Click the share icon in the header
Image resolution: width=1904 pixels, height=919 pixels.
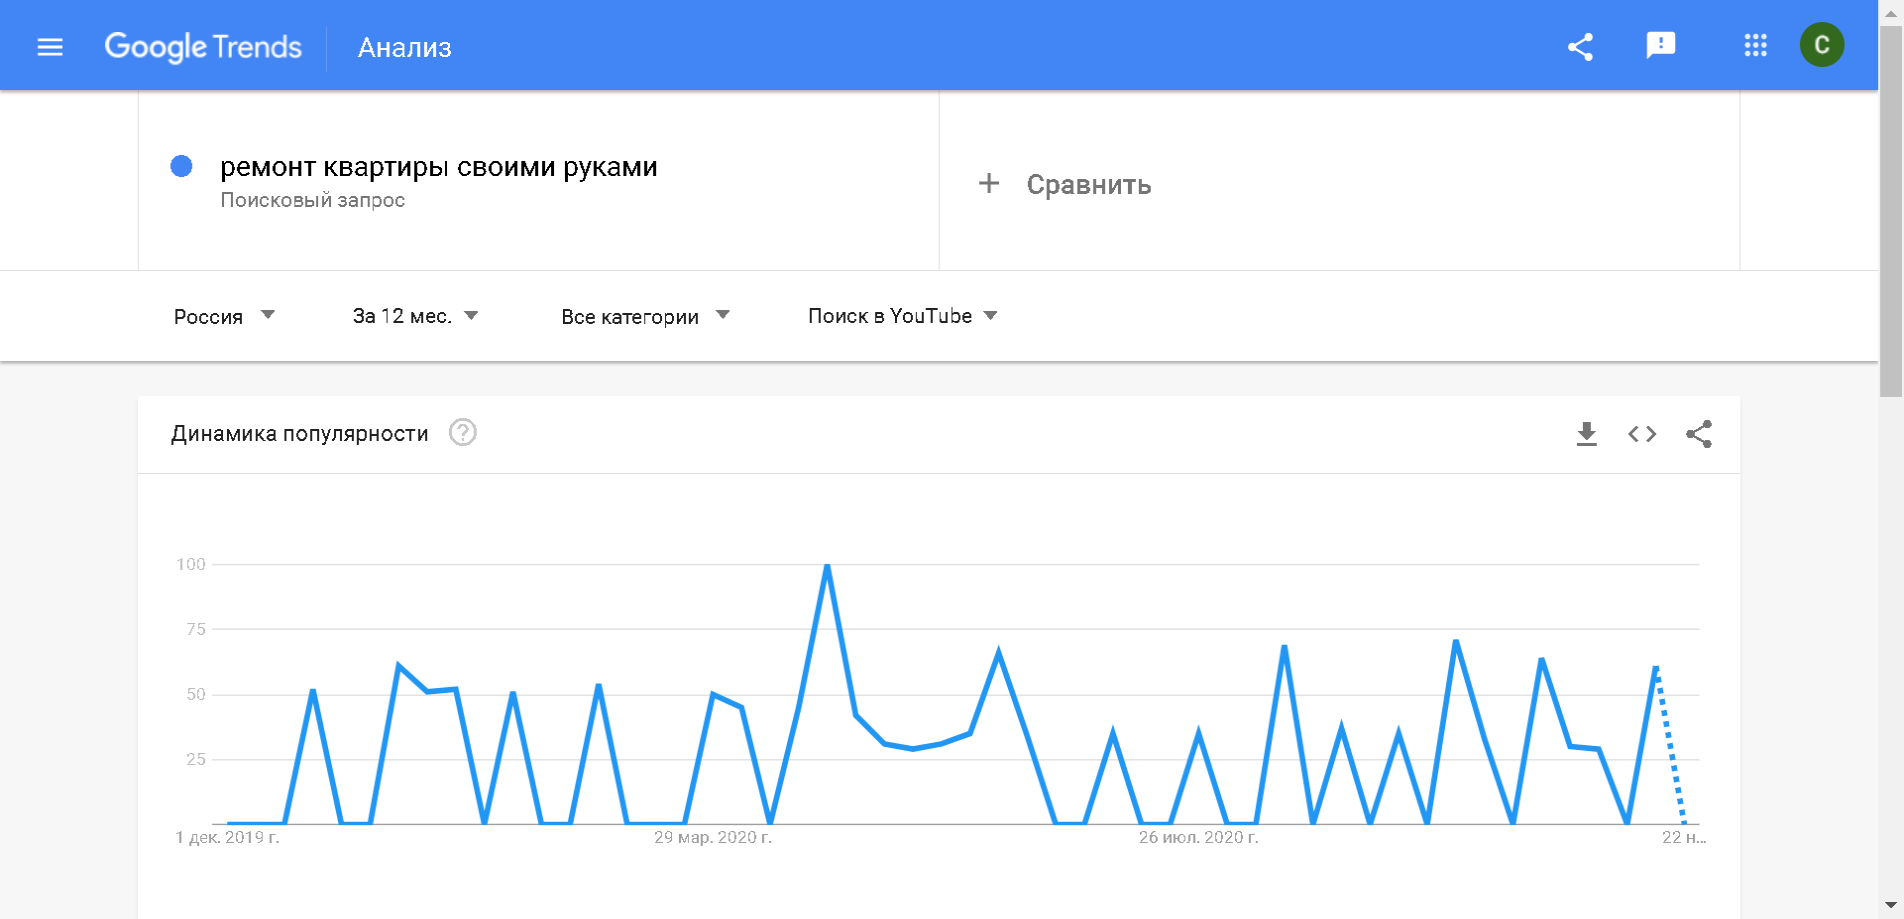coord(1580,47)
